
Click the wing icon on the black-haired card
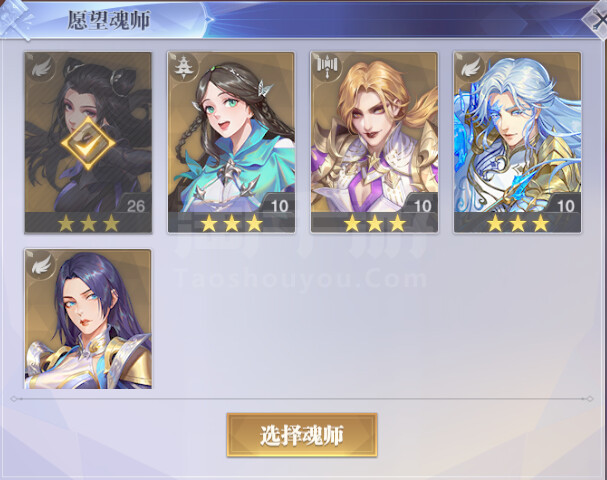[x=42, y=69]
